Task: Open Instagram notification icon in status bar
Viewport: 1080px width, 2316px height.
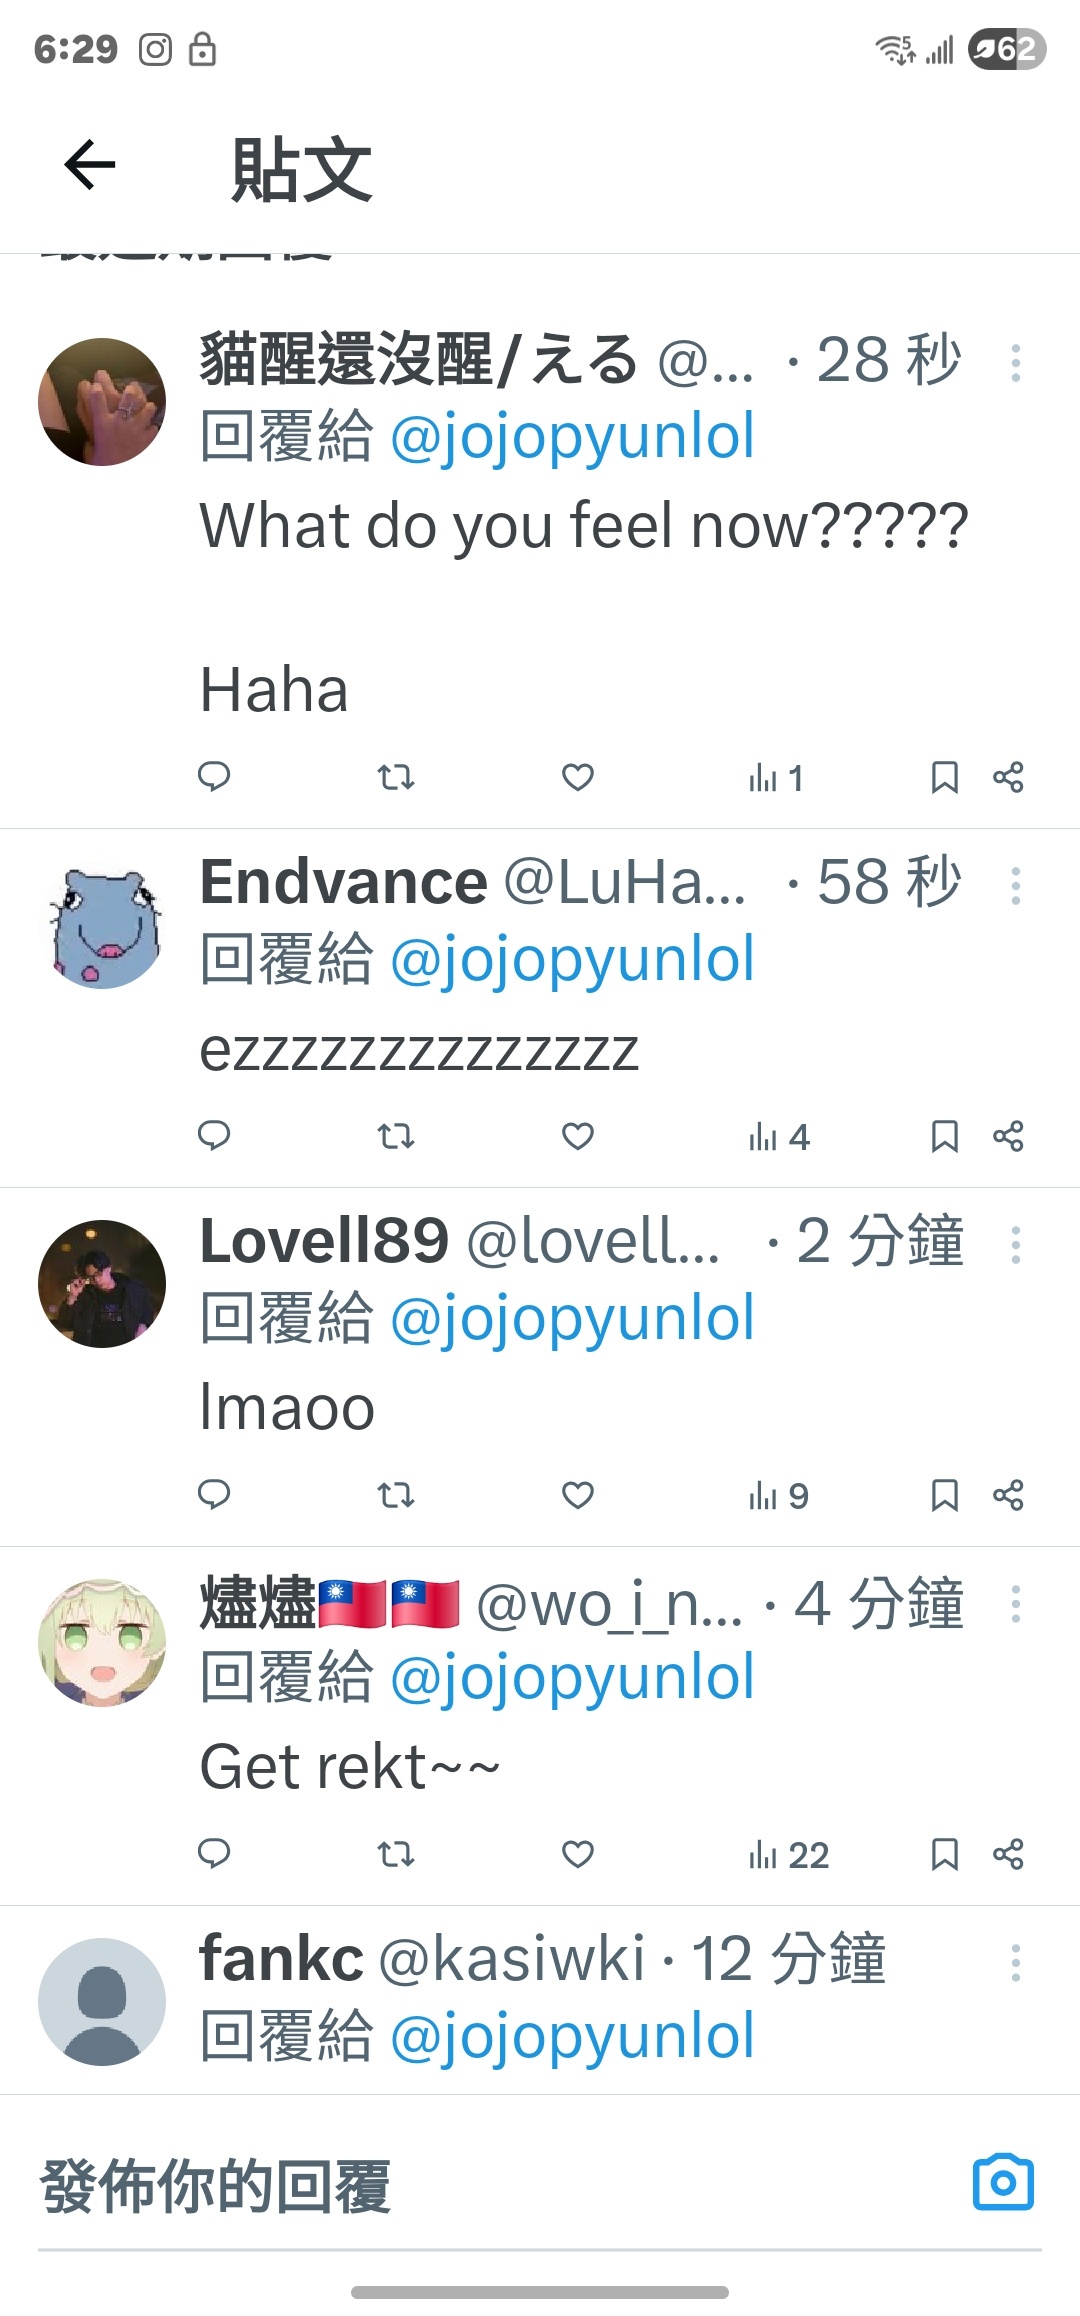Action: click(x=155, y=49)
